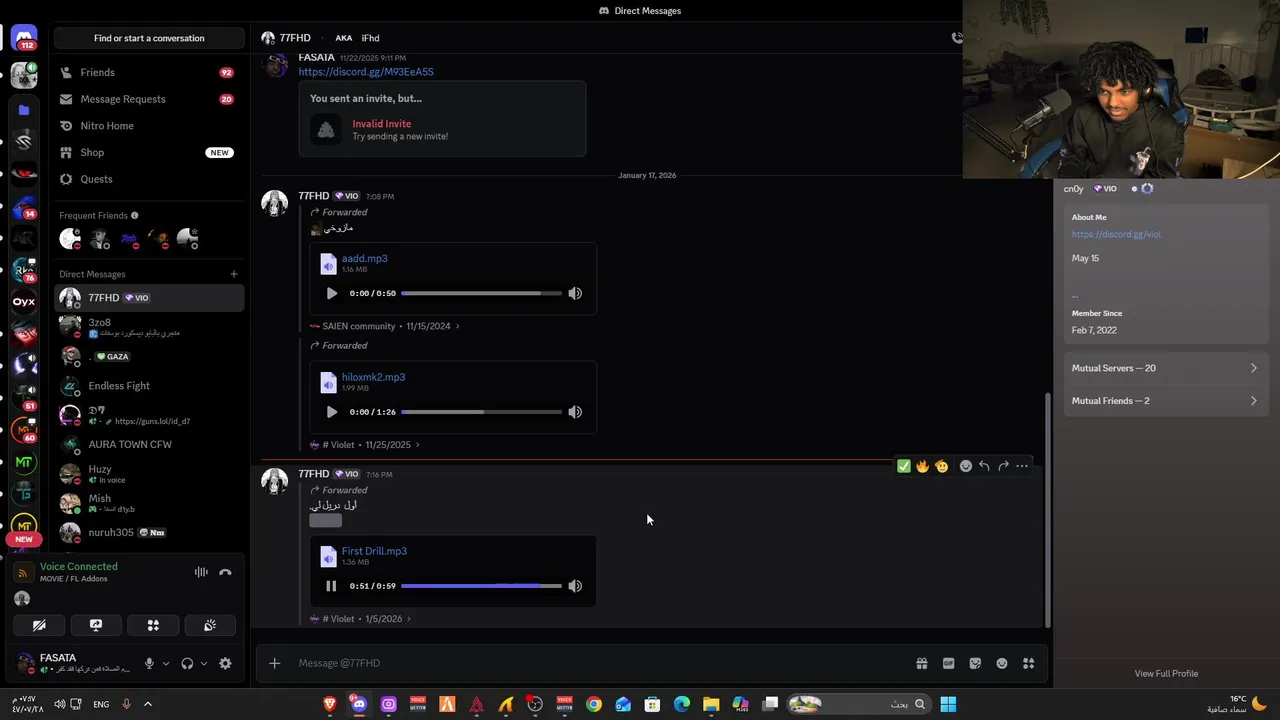Open Windows Start button
This screenshot has width=1280, height=720.
[948, 704]
